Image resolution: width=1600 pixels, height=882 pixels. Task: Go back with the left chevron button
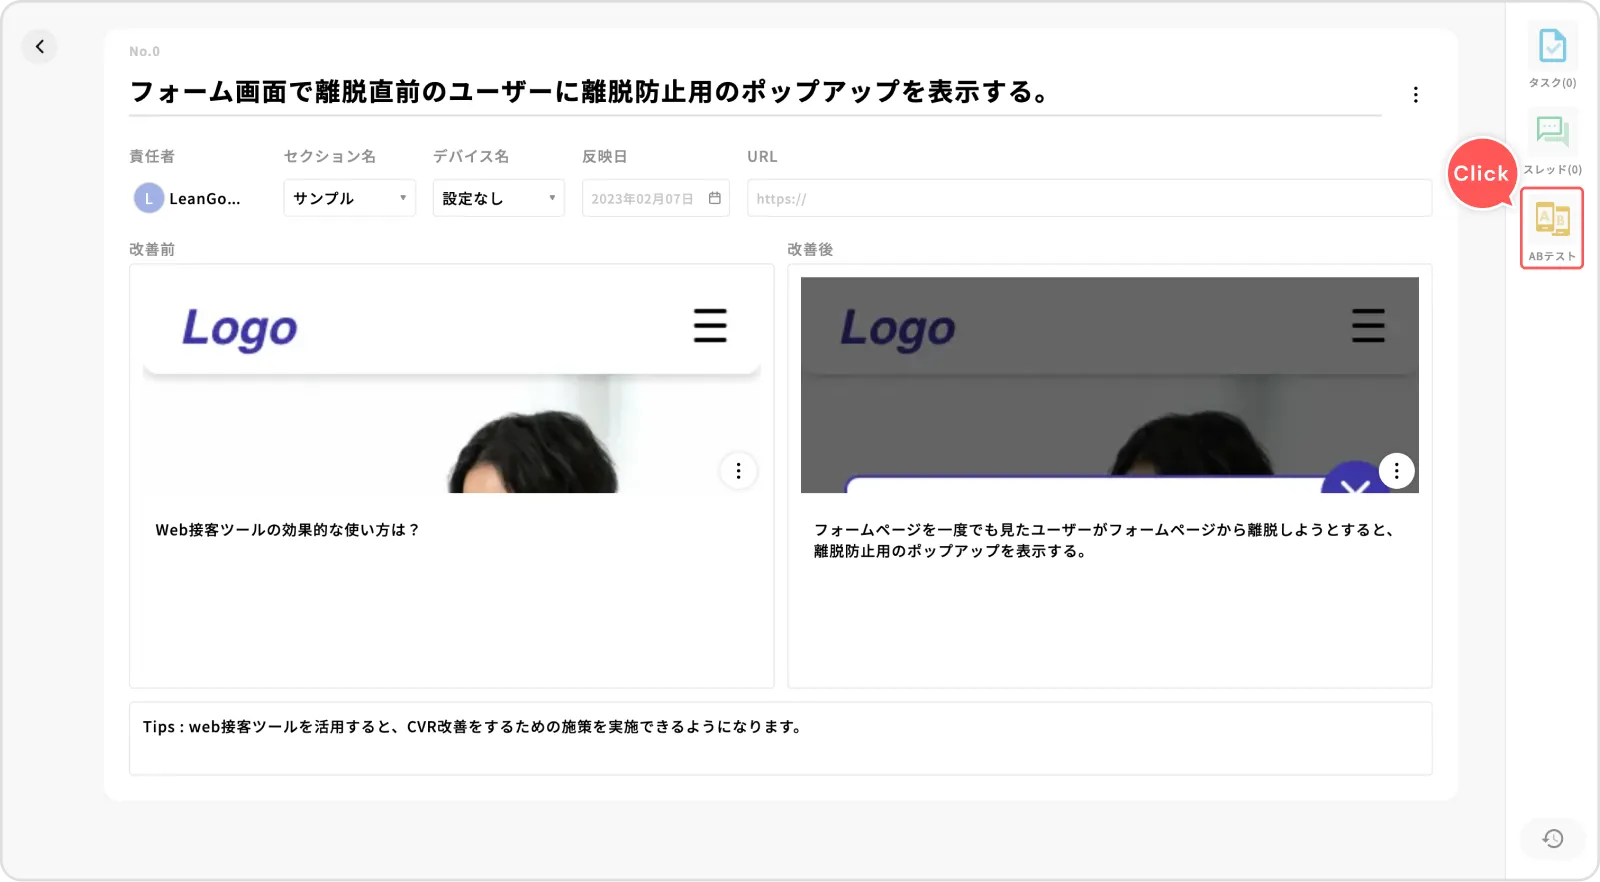pos(40,46)
